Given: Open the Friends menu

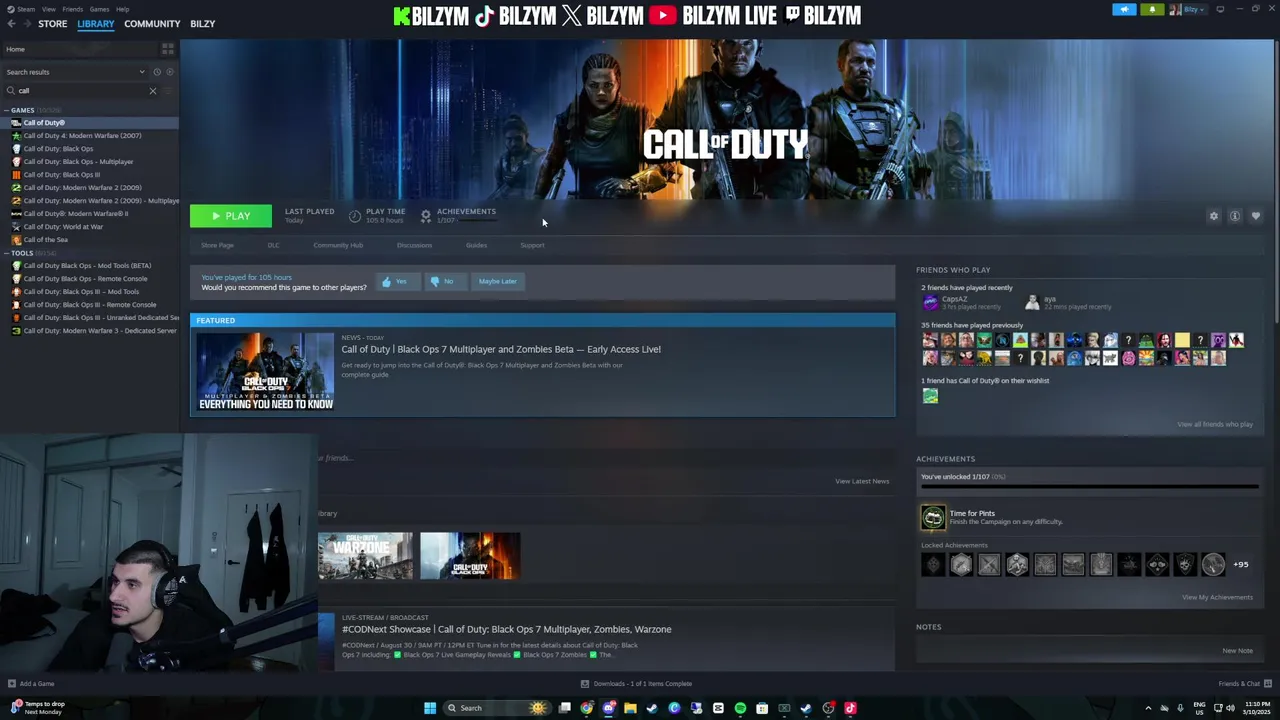Looking at the screenshot, I should pyautogui.click(x=72, y=9).
